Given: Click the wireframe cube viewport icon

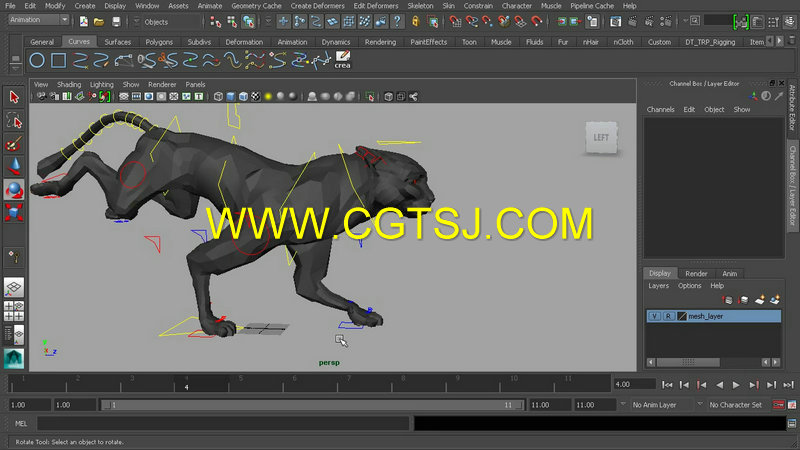Looking at the screenshot, I should 218,96.
